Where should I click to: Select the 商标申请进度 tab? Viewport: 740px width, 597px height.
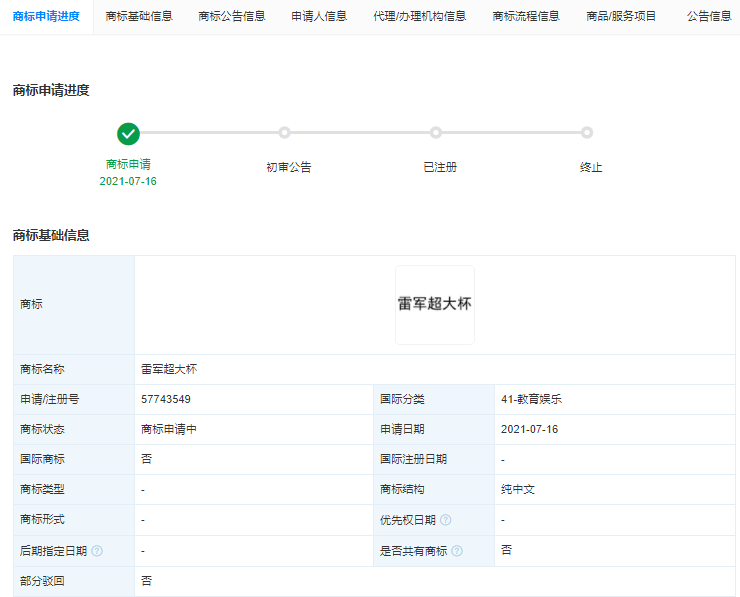point(46,17)
